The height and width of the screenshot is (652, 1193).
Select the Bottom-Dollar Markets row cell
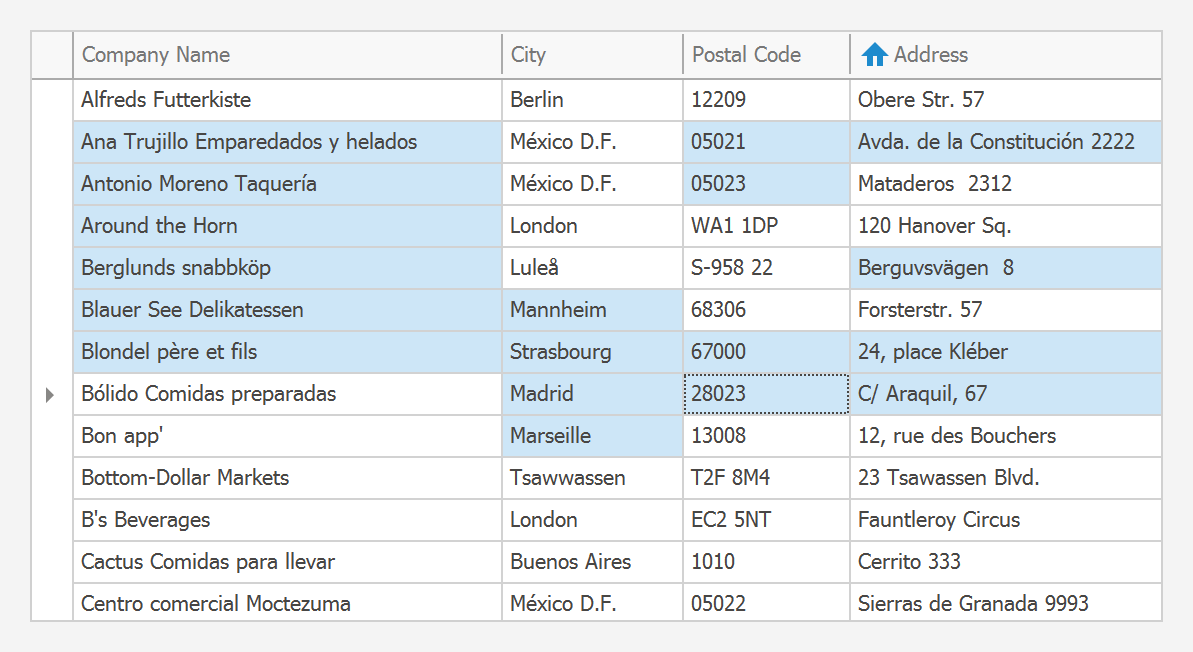click(185, 478)
